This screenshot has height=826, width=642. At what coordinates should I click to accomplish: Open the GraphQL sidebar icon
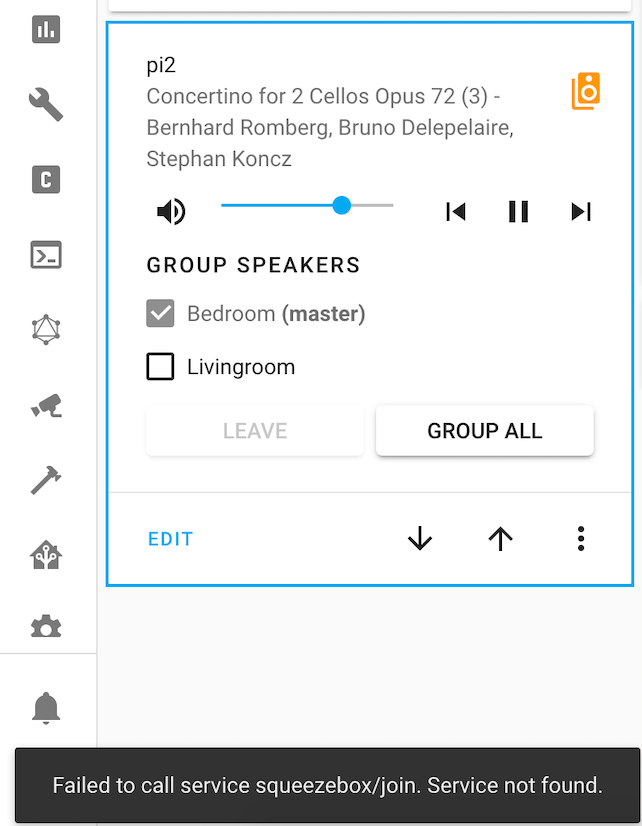coord(45,329)
